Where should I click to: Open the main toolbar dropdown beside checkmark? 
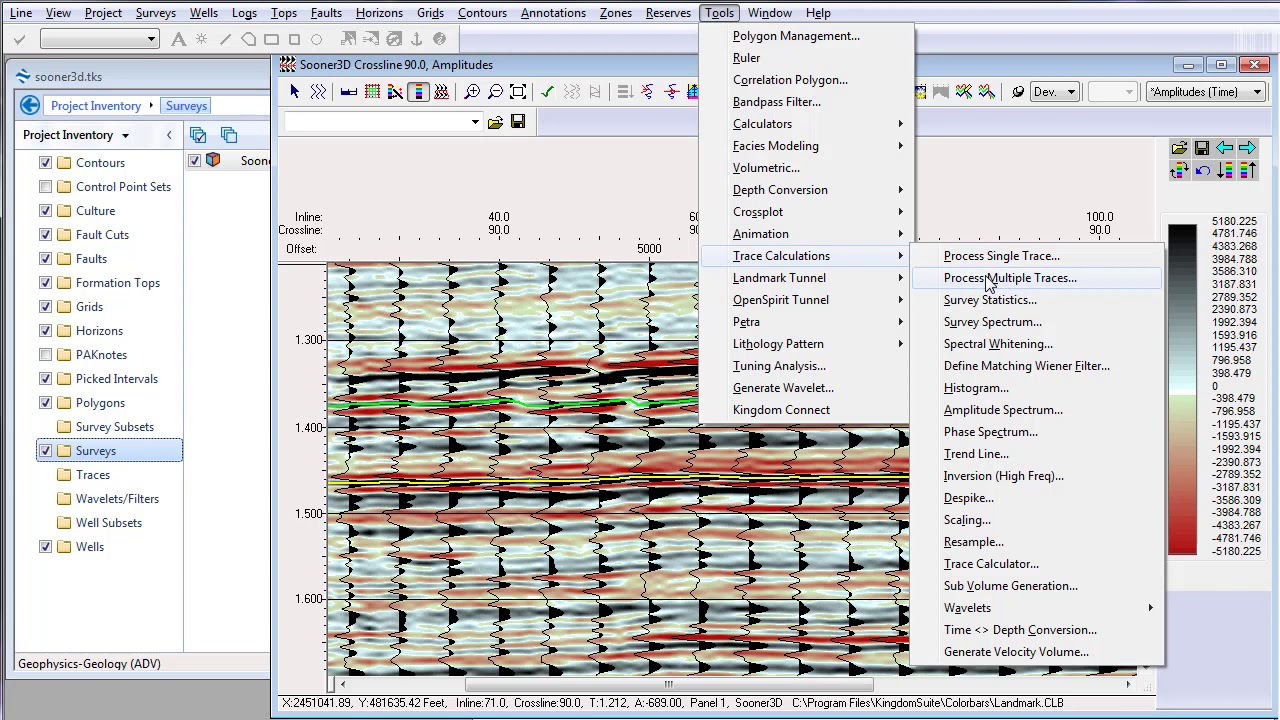(x=99, y=39)
